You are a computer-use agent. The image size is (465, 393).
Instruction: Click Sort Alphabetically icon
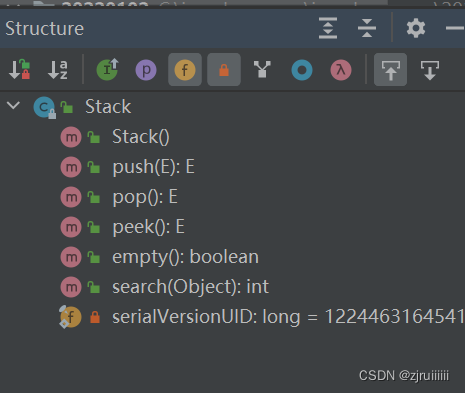(x=58, y=70)
